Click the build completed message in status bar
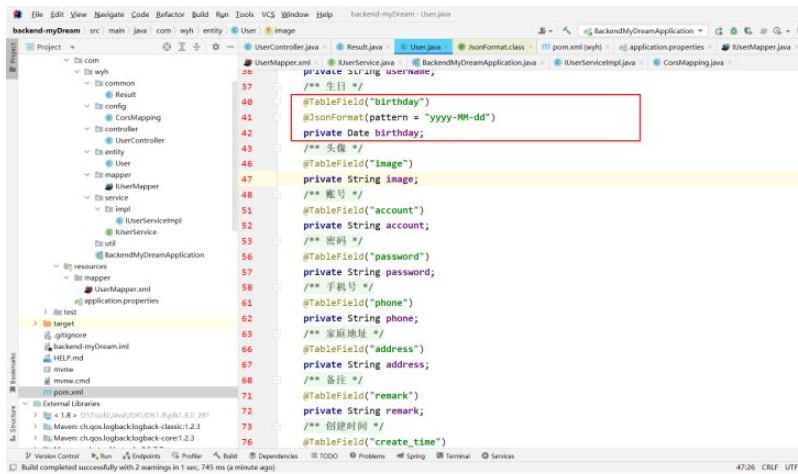This screenshot has height=474, width=798. click(x=148, y=467)
